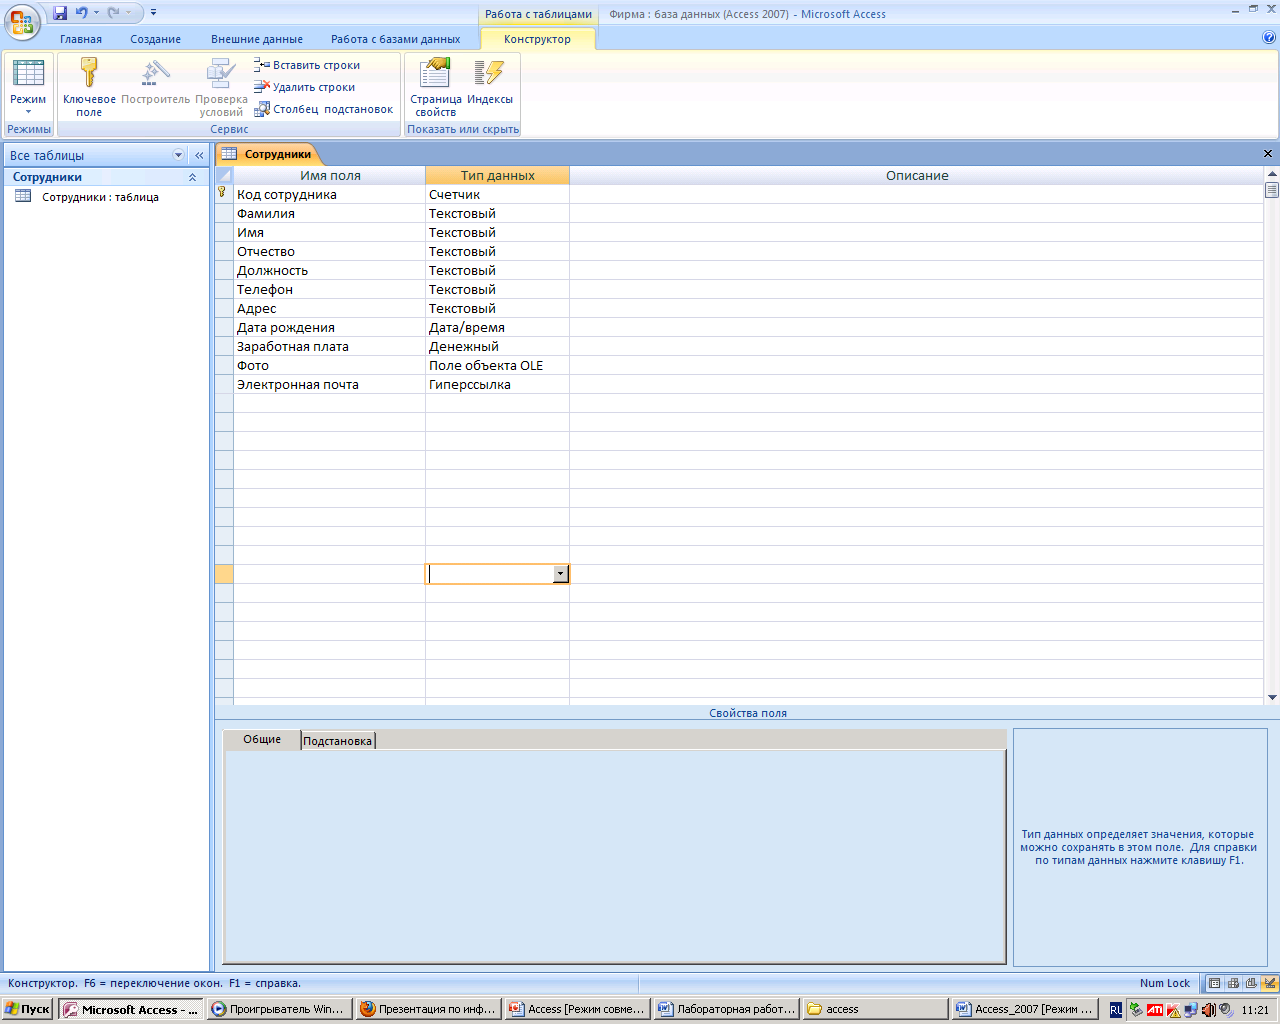This screenshot has height=1024, width=1280.
Task: Collapse the navigation pane with chevrons
Action: tap(199, 155)
